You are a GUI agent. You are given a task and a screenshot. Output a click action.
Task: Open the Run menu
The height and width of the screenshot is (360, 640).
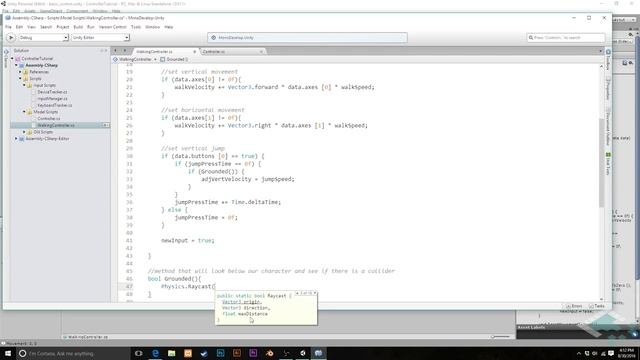point(91,27)
